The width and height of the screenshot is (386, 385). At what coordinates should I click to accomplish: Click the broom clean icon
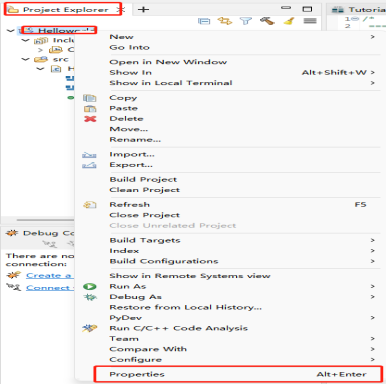coord(289,21)
